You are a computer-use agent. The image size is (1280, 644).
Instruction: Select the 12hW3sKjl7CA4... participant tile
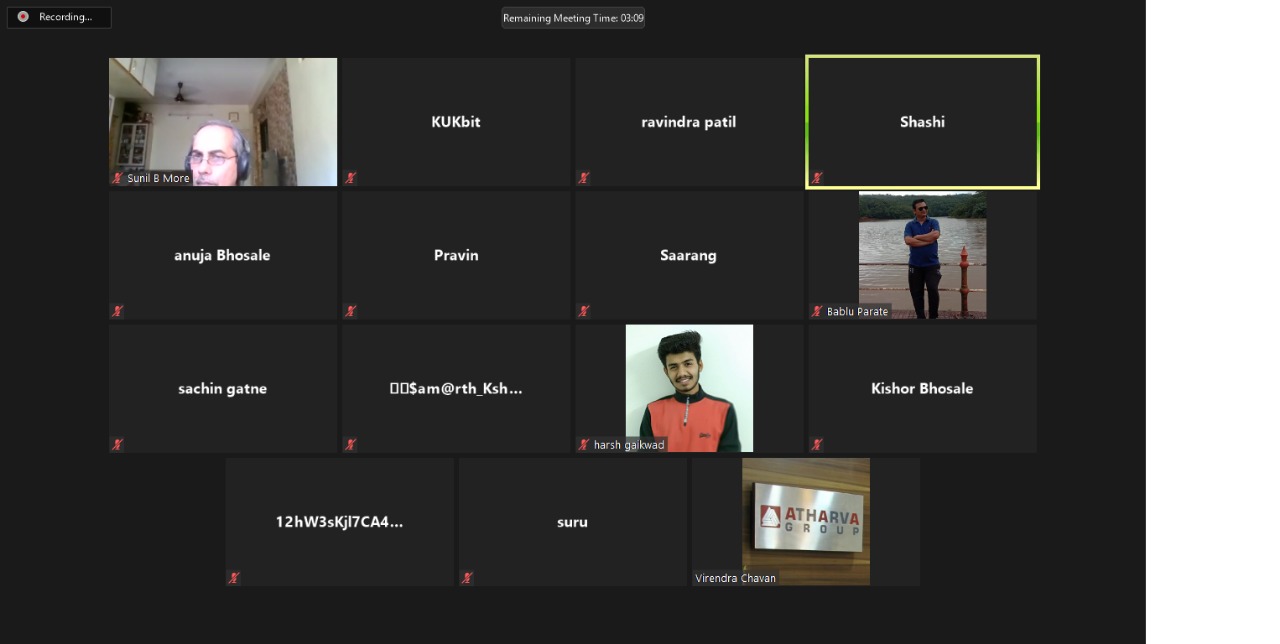coord(340,521)
